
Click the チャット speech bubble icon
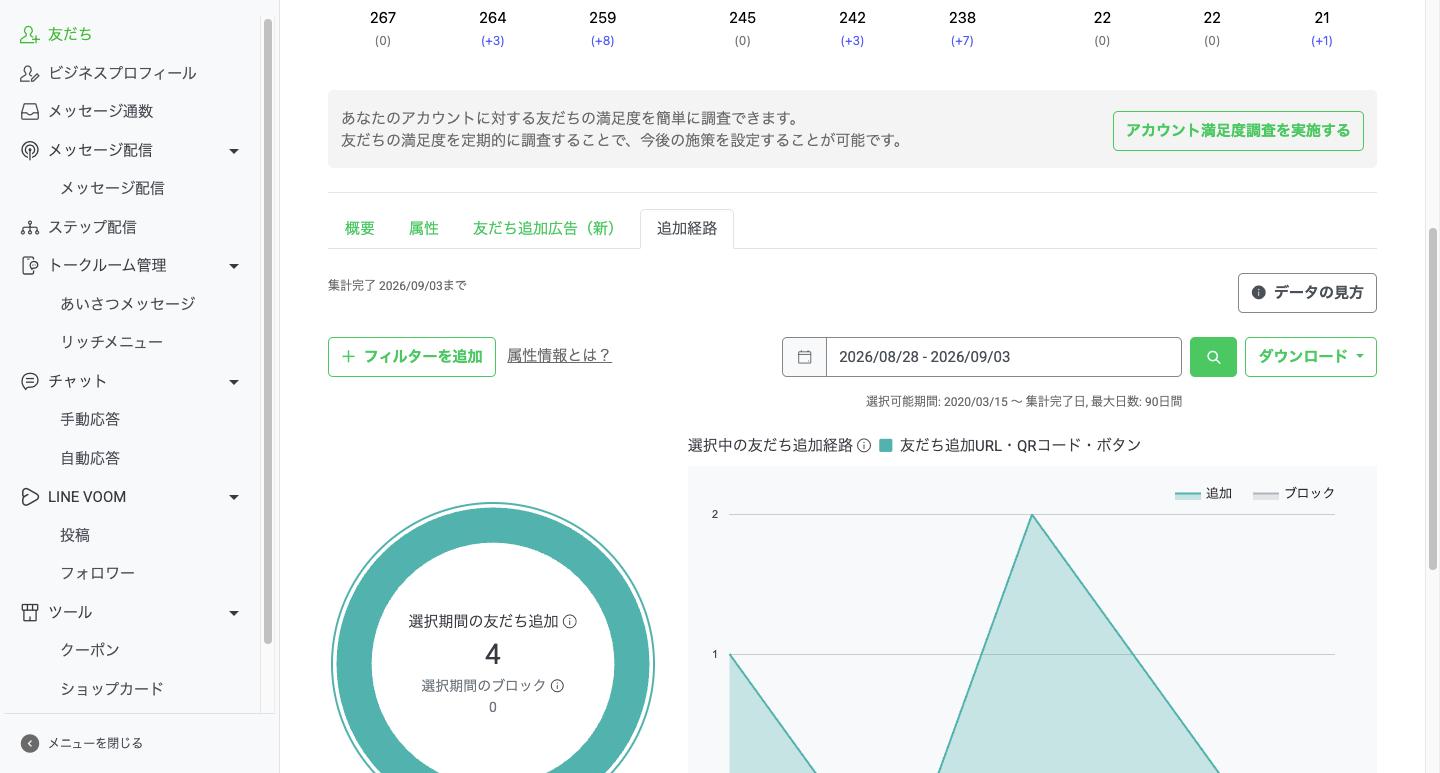[30, 381]
